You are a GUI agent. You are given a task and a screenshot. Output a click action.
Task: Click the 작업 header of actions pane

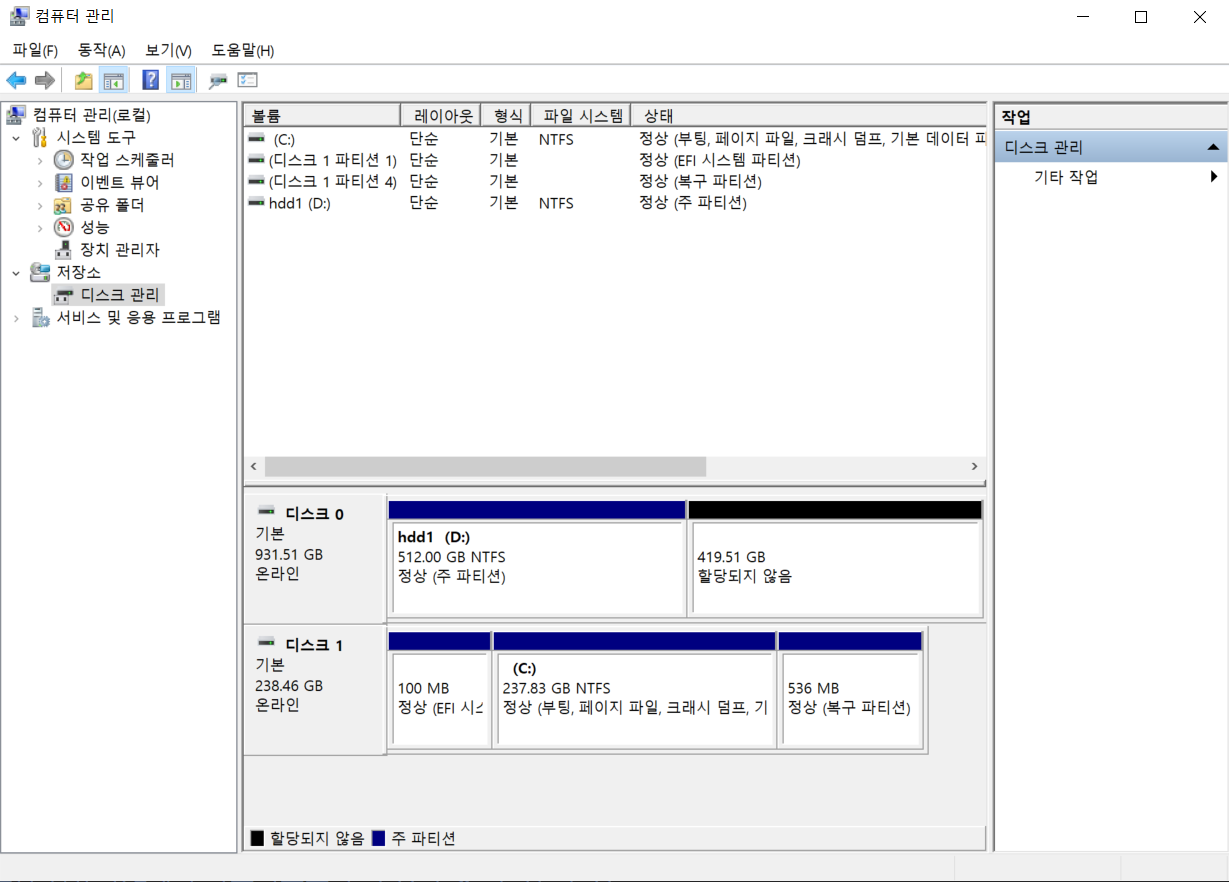coord(1110,117)
